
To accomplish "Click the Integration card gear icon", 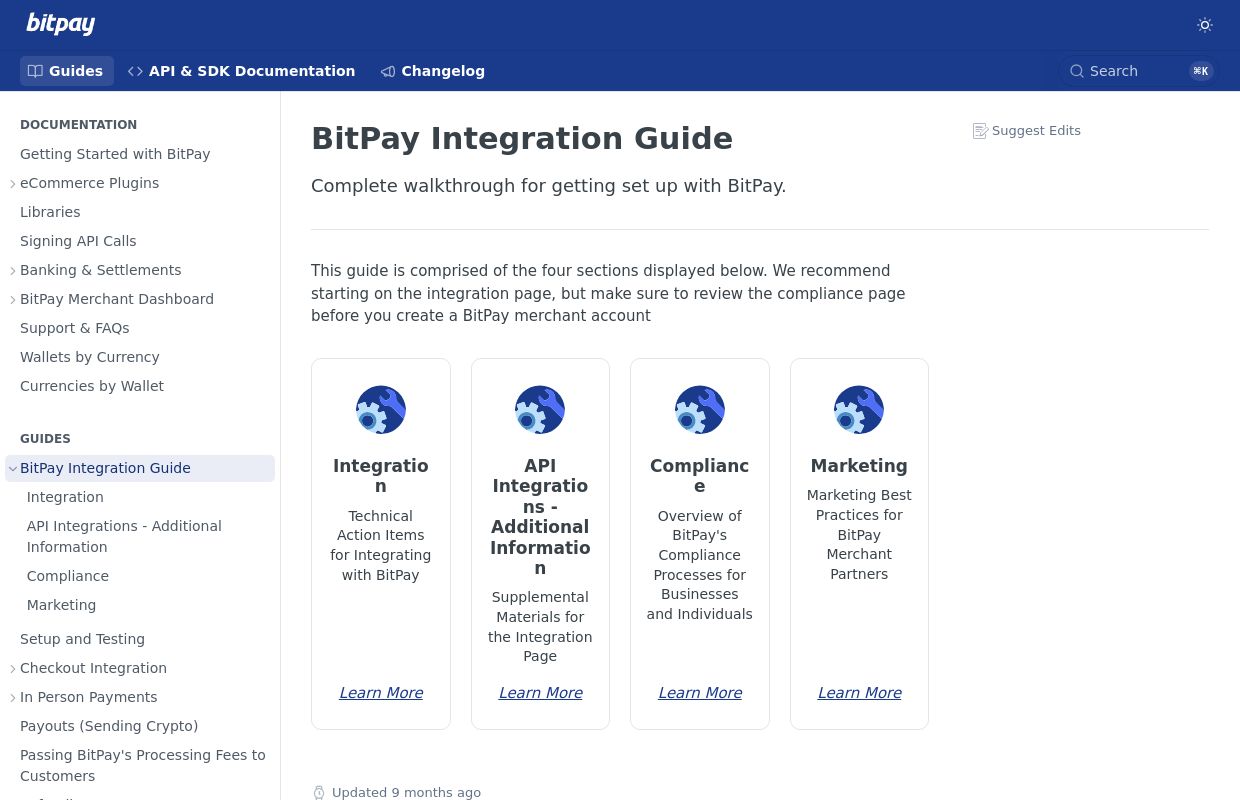I will click(381, 410).
